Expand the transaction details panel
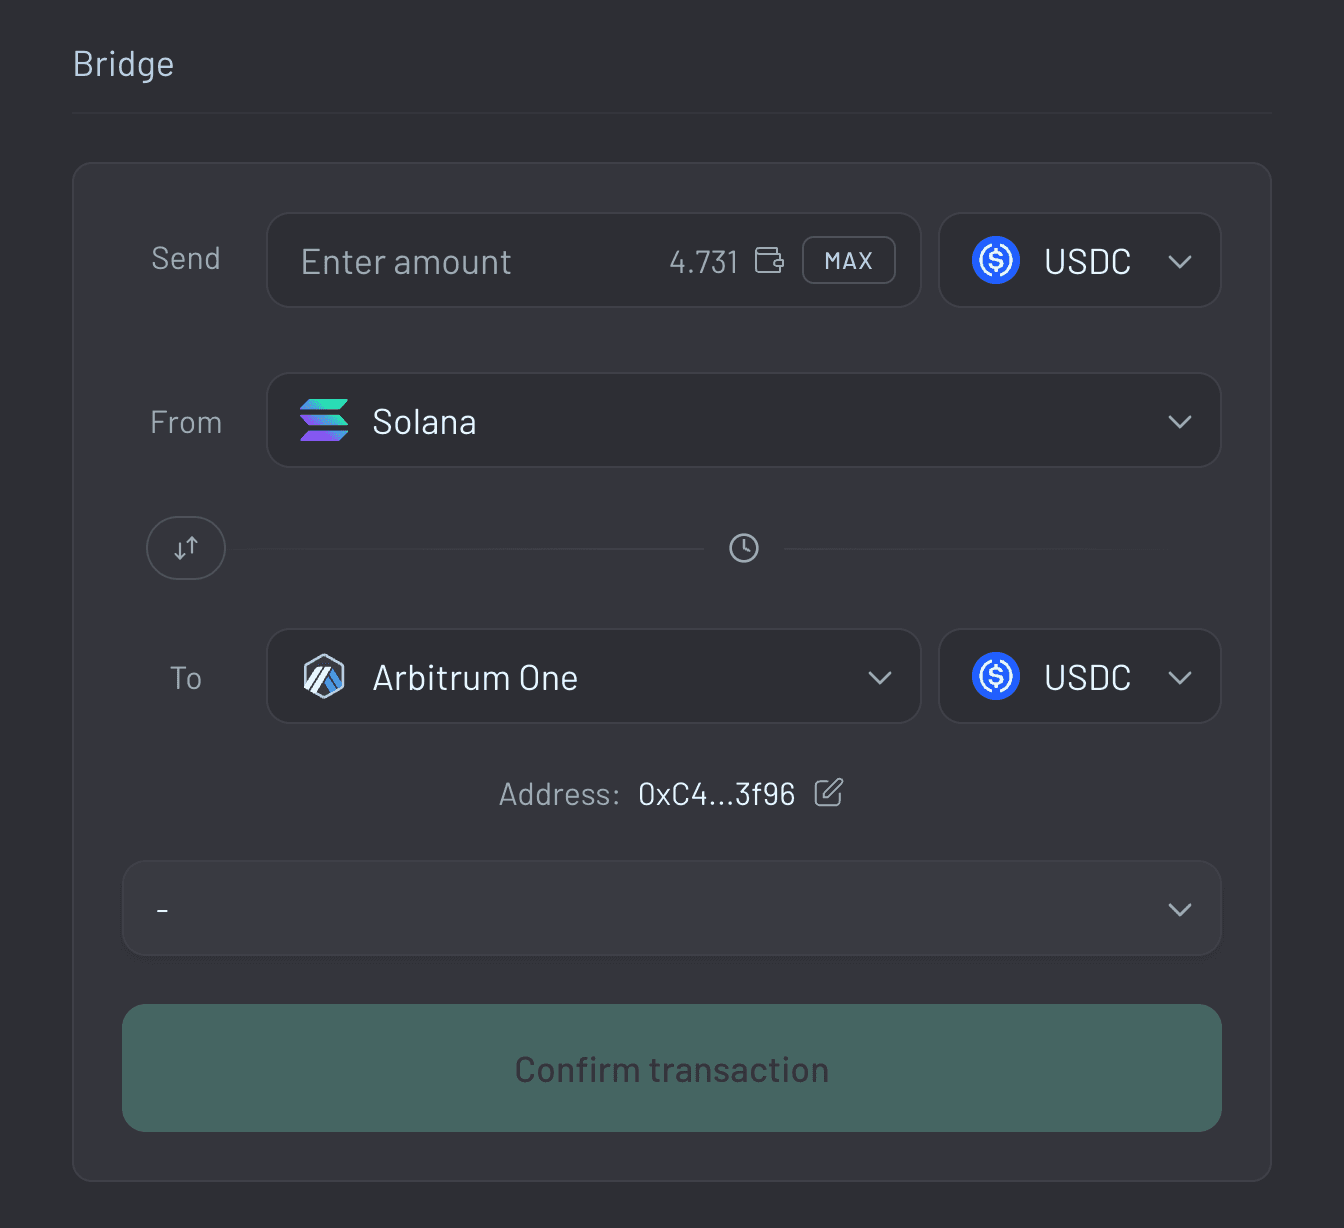This screenshot has width=1344, height=1228. (x=1180, y=909)
